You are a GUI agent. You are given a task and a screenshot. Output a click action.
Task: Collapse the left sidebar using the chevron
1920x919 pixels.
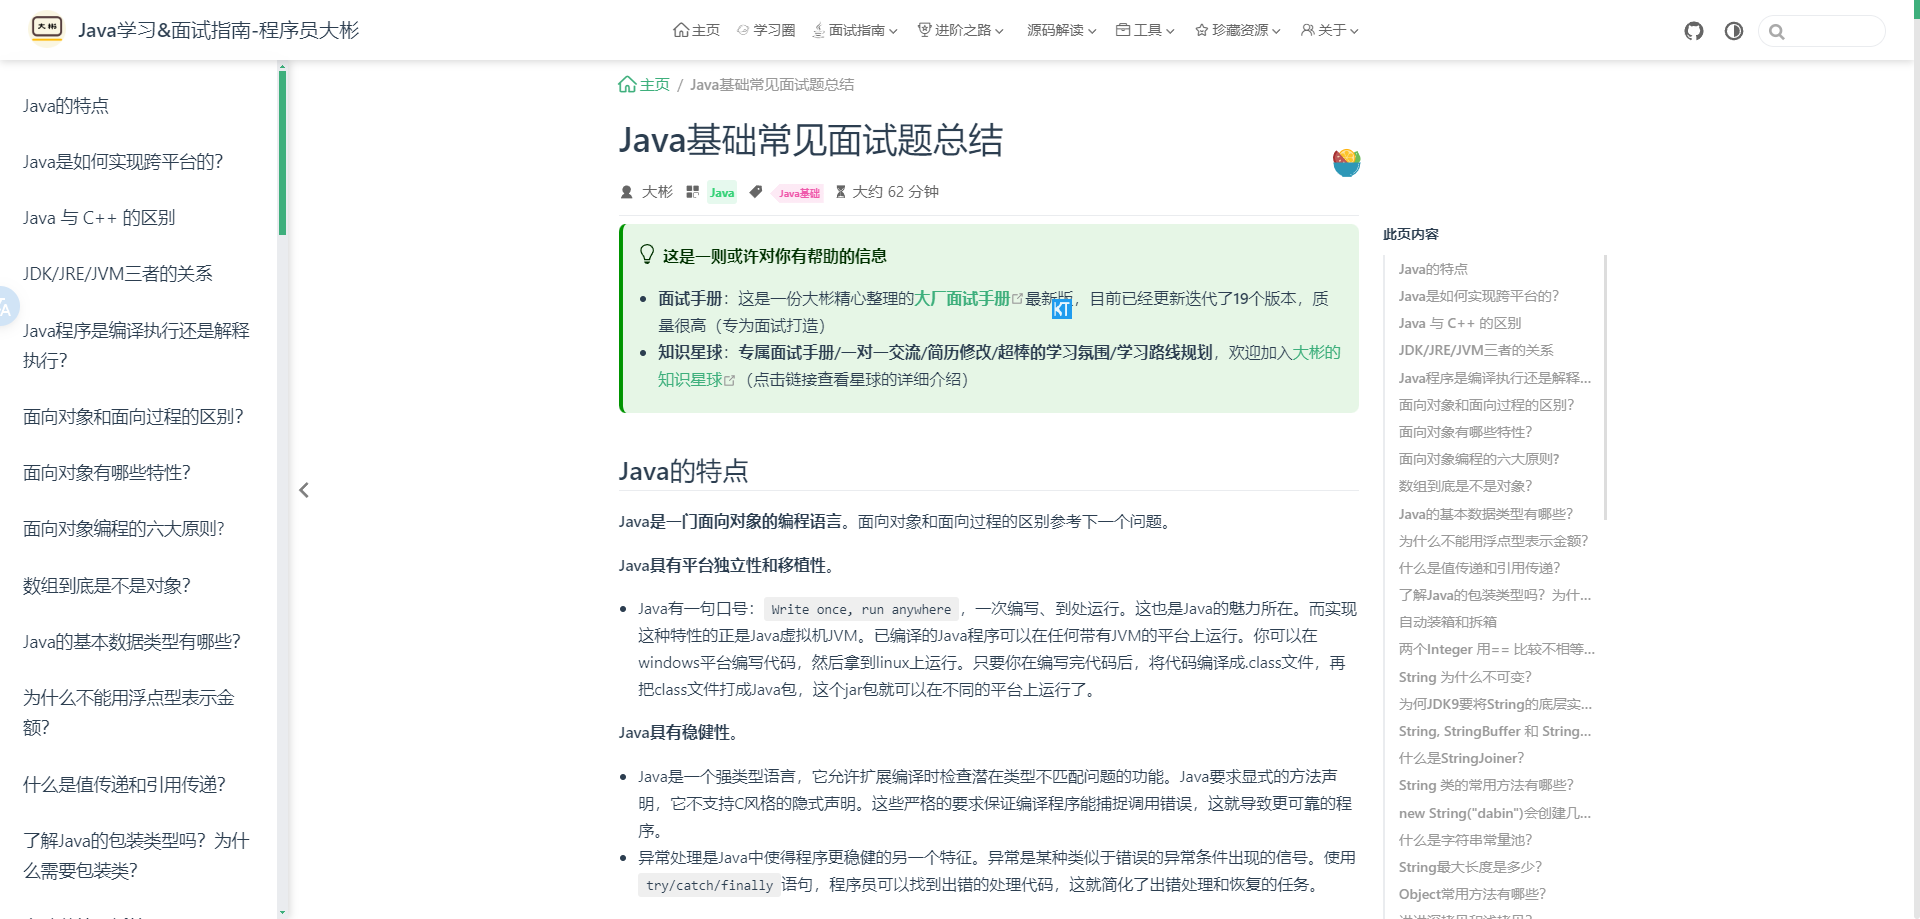point(304,490)
